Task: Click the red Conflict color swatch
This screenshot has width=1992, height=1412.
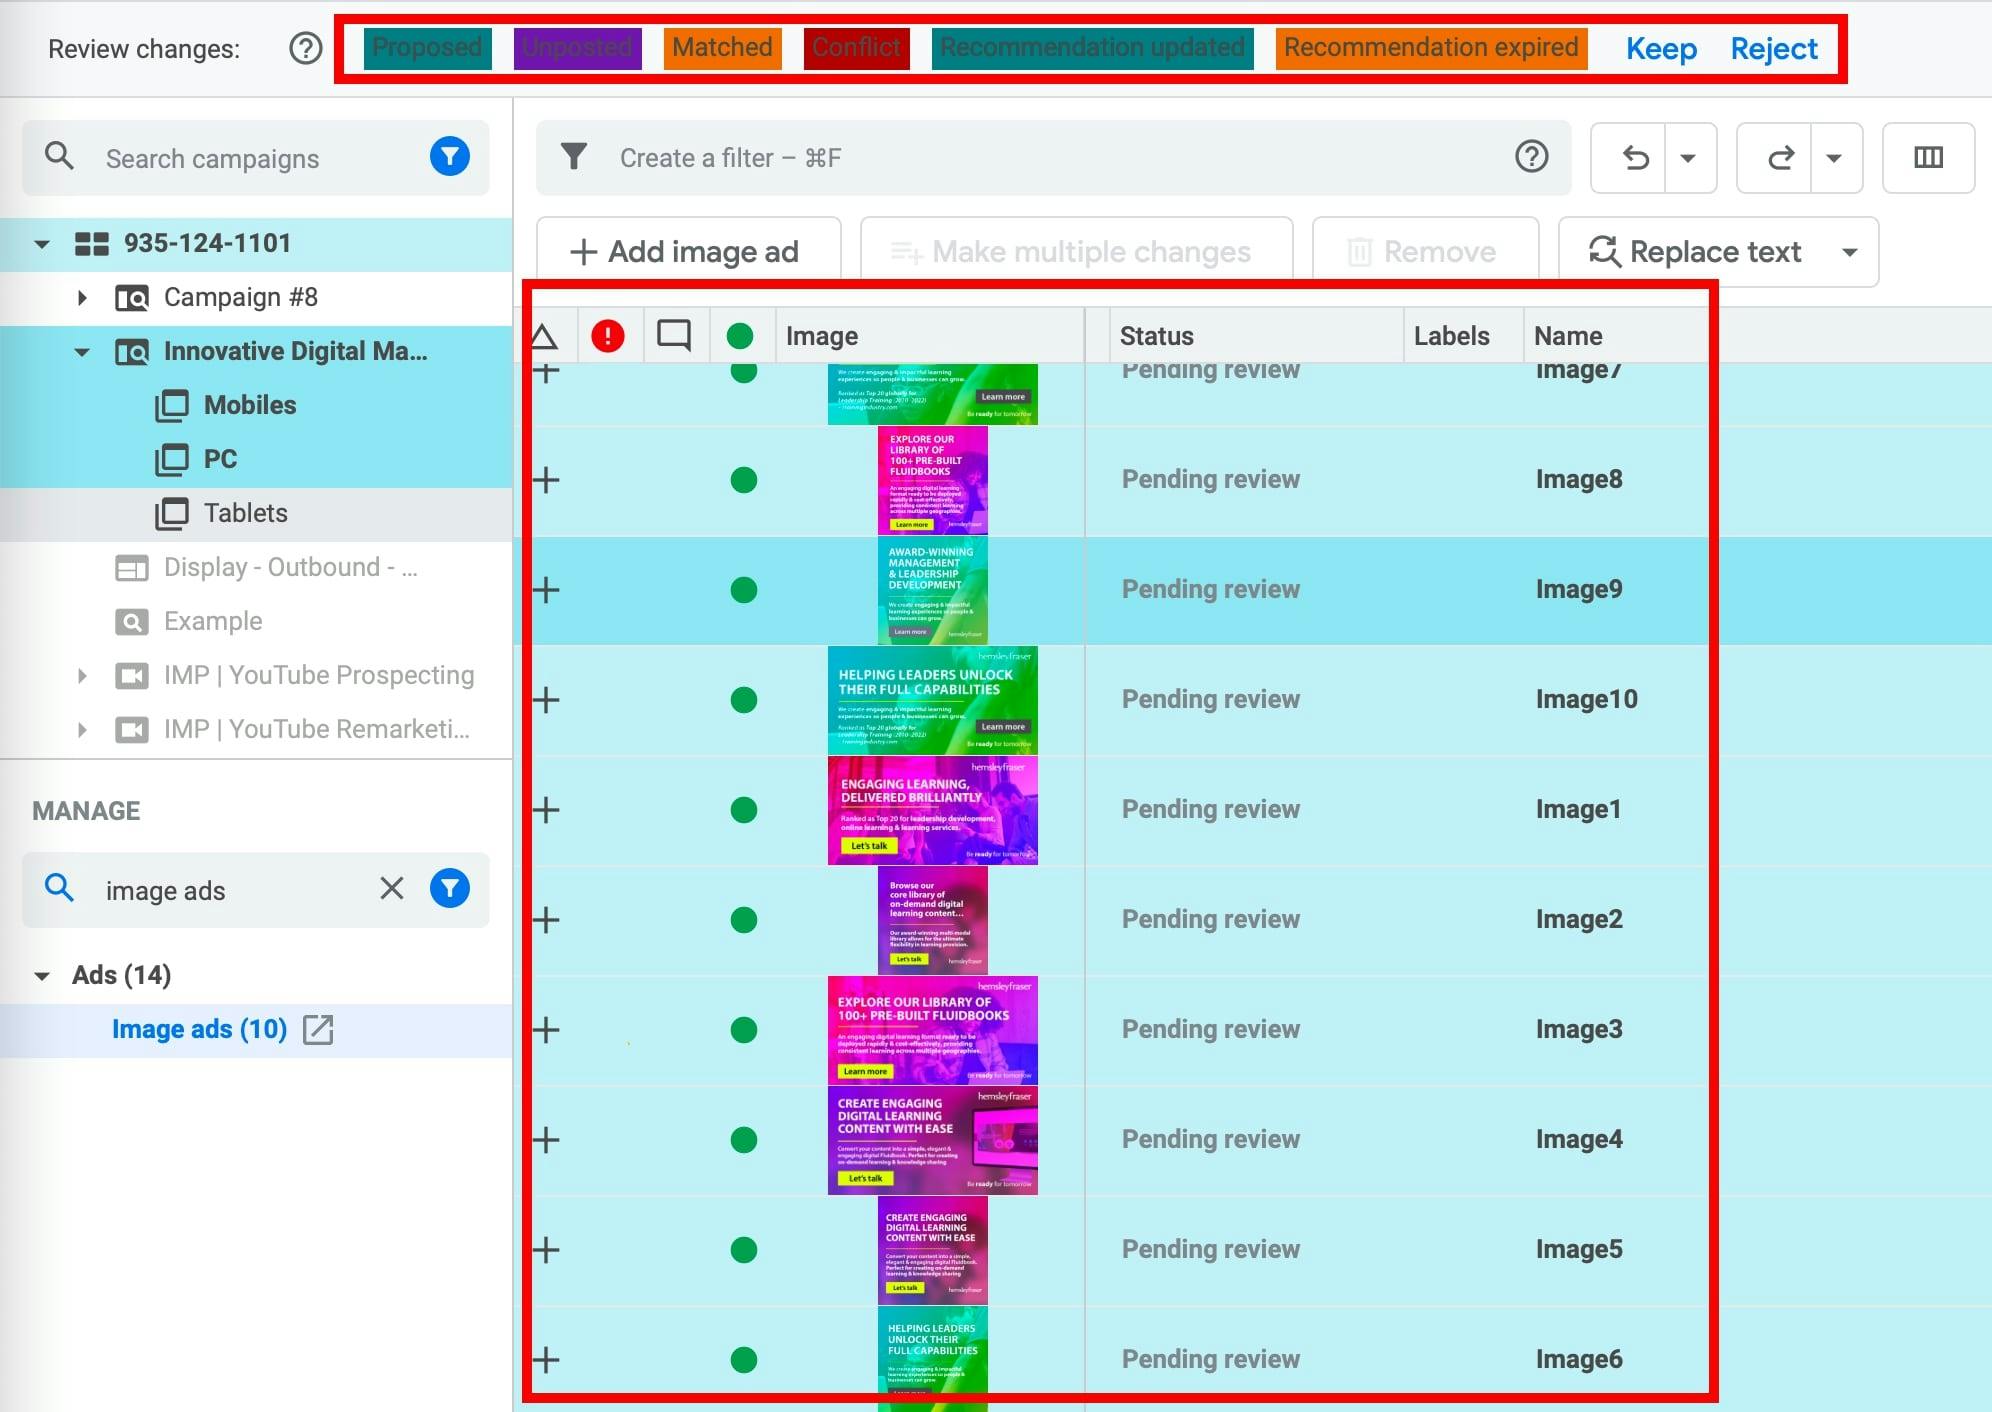Action: pyautogui.click(x=856, y=47)
